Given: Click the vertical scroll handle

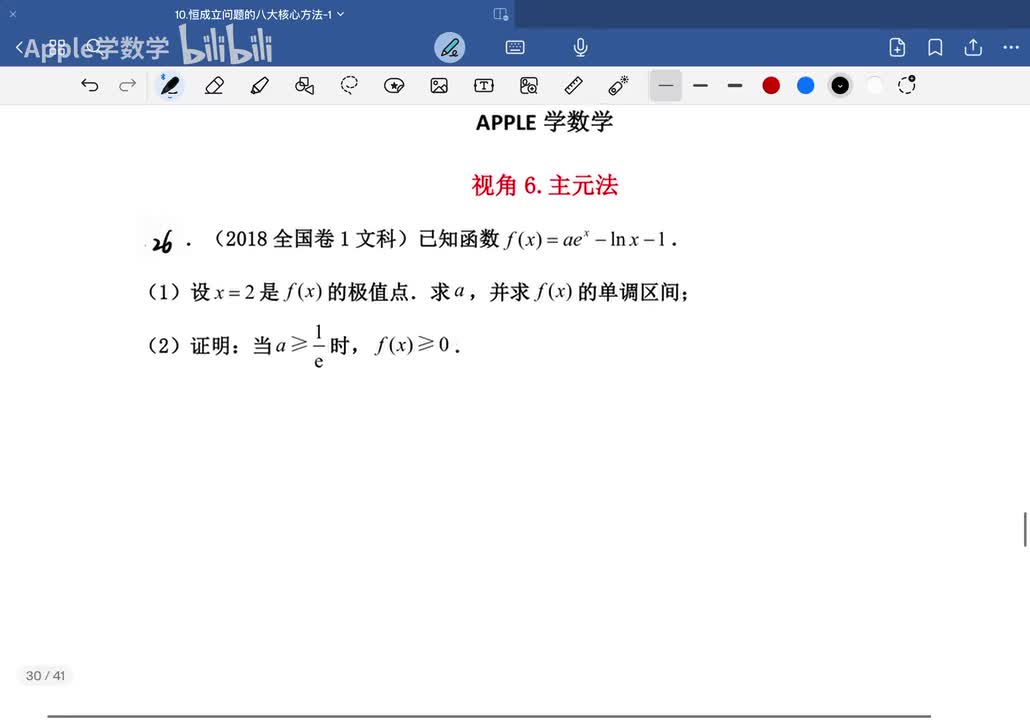Looking at the screenshot, I should click(x=1025, y=529).
